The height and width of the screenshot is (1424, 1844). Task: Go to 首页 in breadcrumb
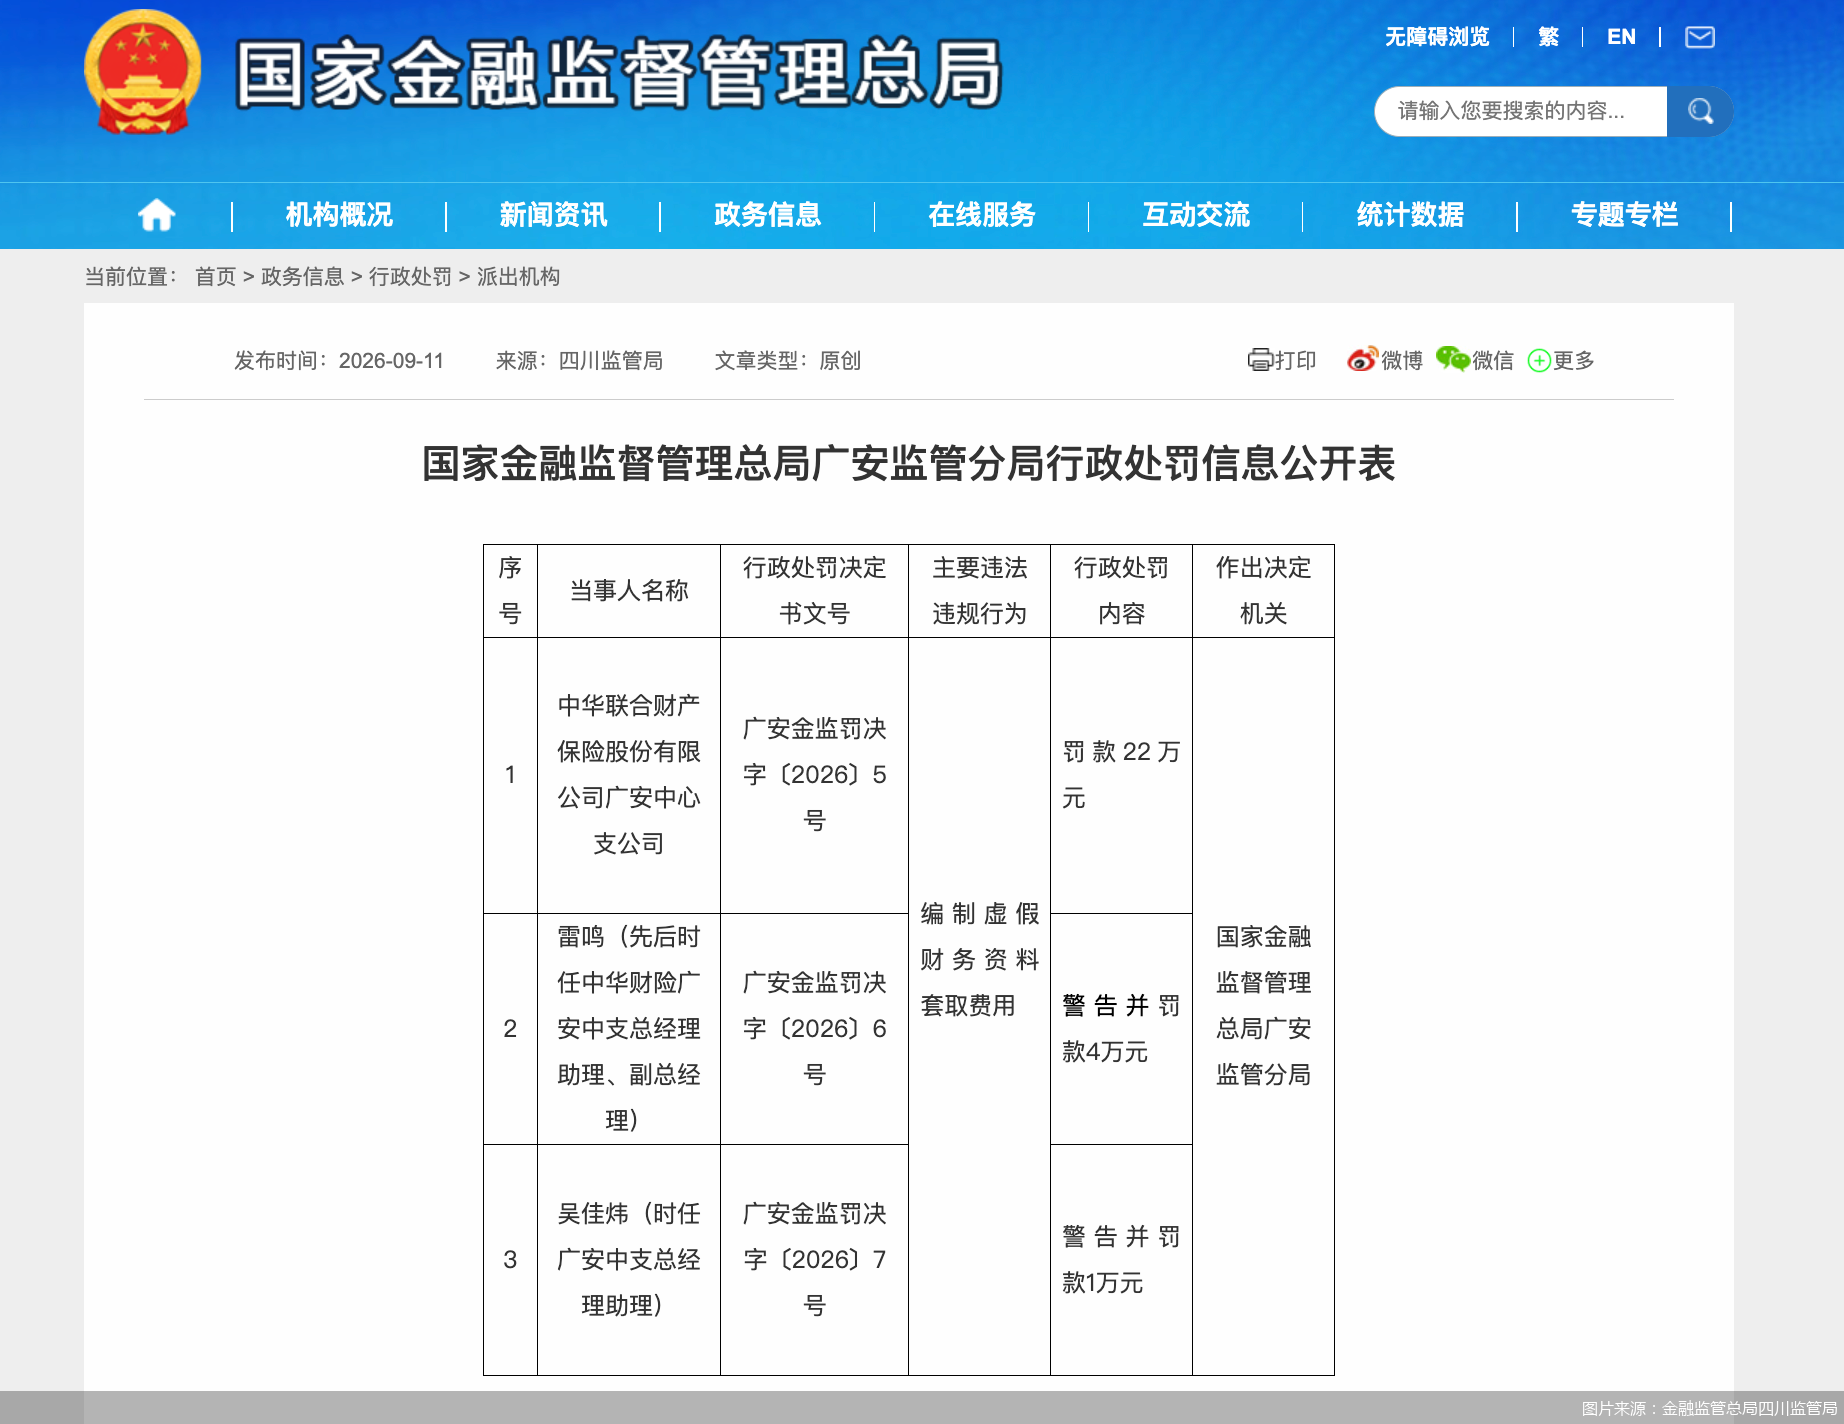(215, 276)
